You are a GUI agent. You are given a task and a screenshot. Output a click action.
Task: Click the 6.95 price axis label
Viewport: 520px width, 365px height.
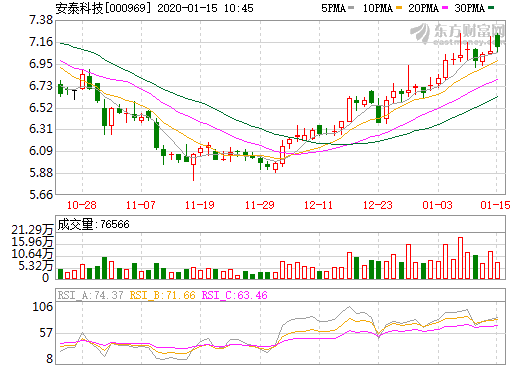[x=41, y=64]
